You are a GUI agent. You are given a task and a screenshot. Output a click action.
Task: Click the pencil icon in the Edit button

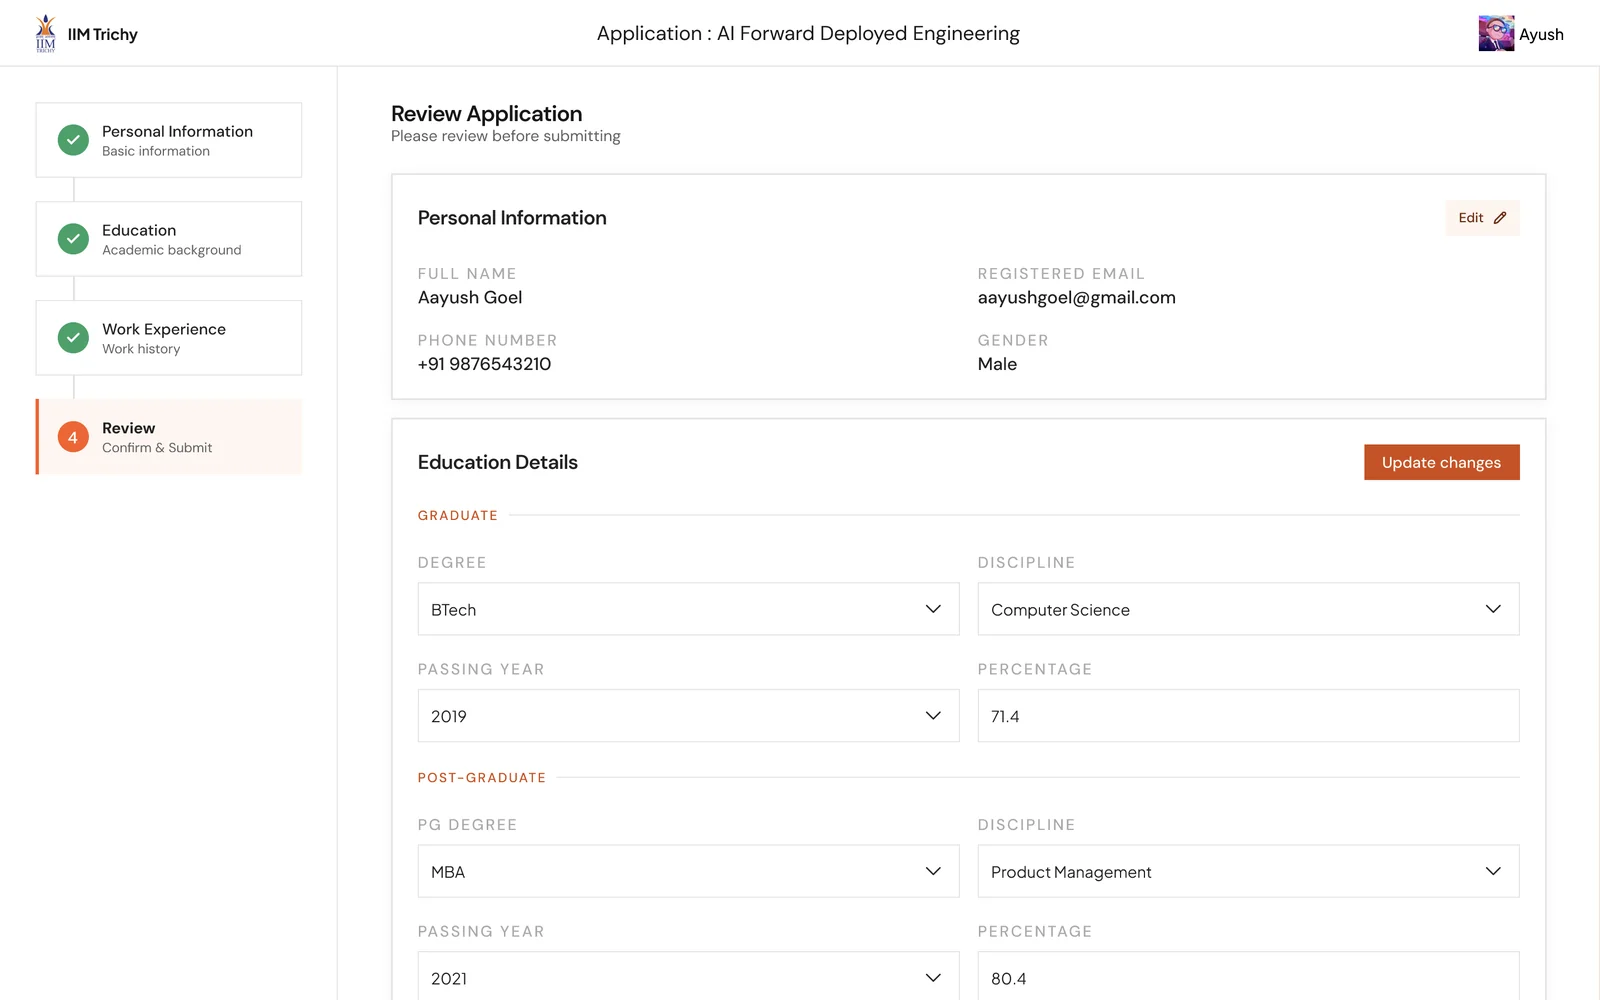(1500, 218)
